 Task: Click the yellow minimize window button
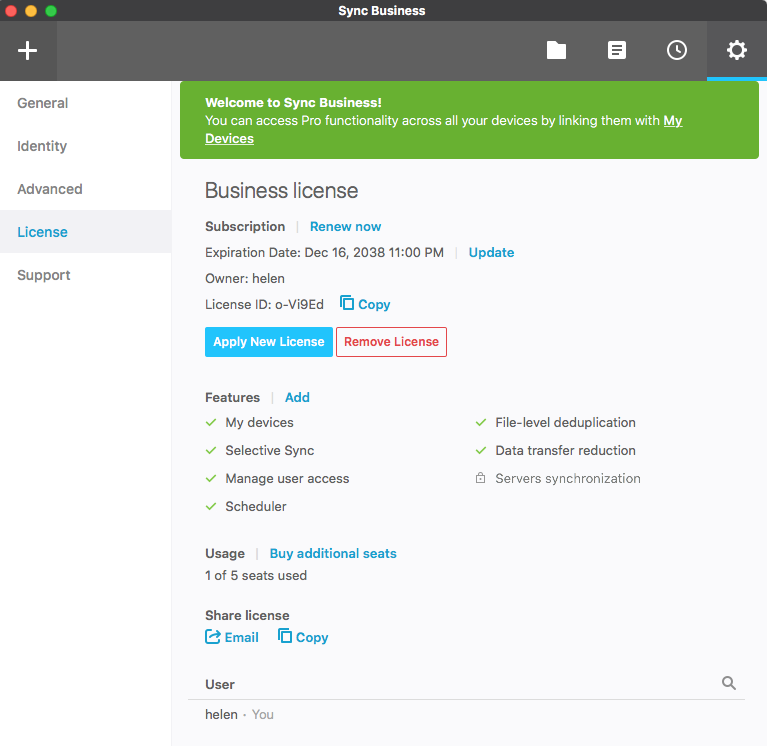pos(31,11)
